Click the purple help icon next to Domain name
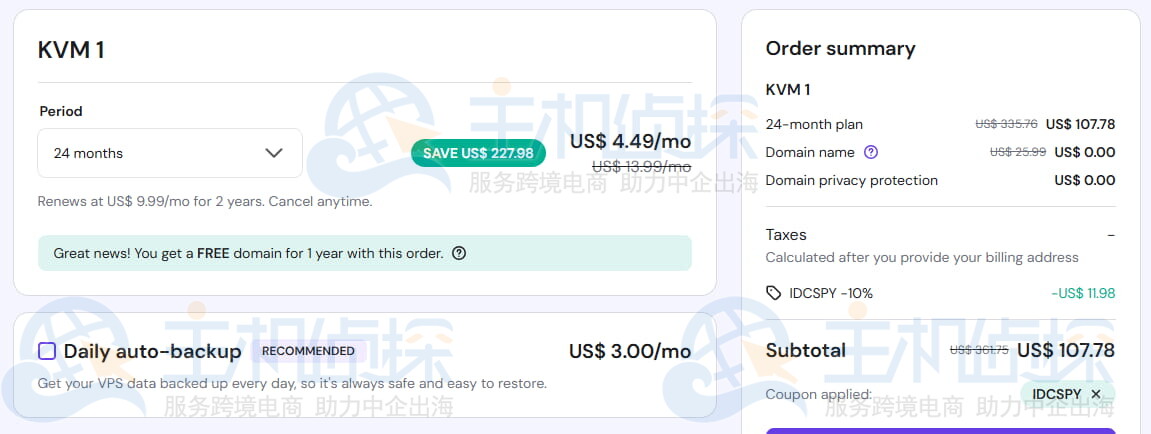Screen dimensions: 1151x434 click(871, 152)
